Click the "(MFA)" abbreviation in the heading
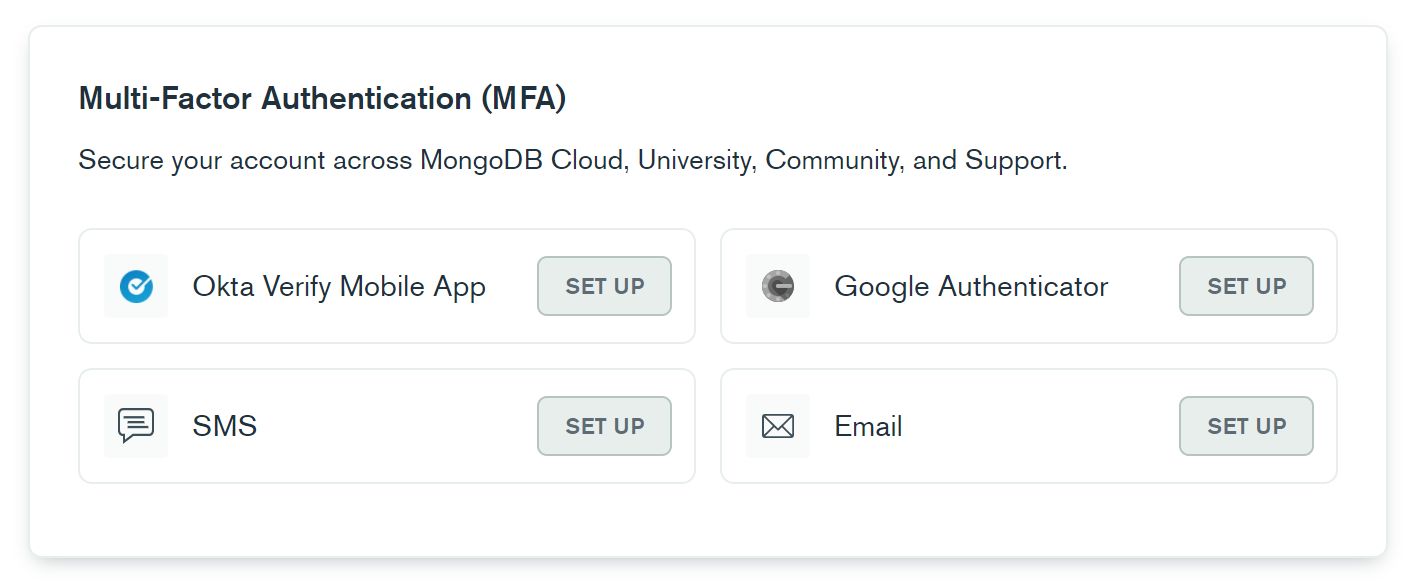1407x585 pixels. click(523, 98)
